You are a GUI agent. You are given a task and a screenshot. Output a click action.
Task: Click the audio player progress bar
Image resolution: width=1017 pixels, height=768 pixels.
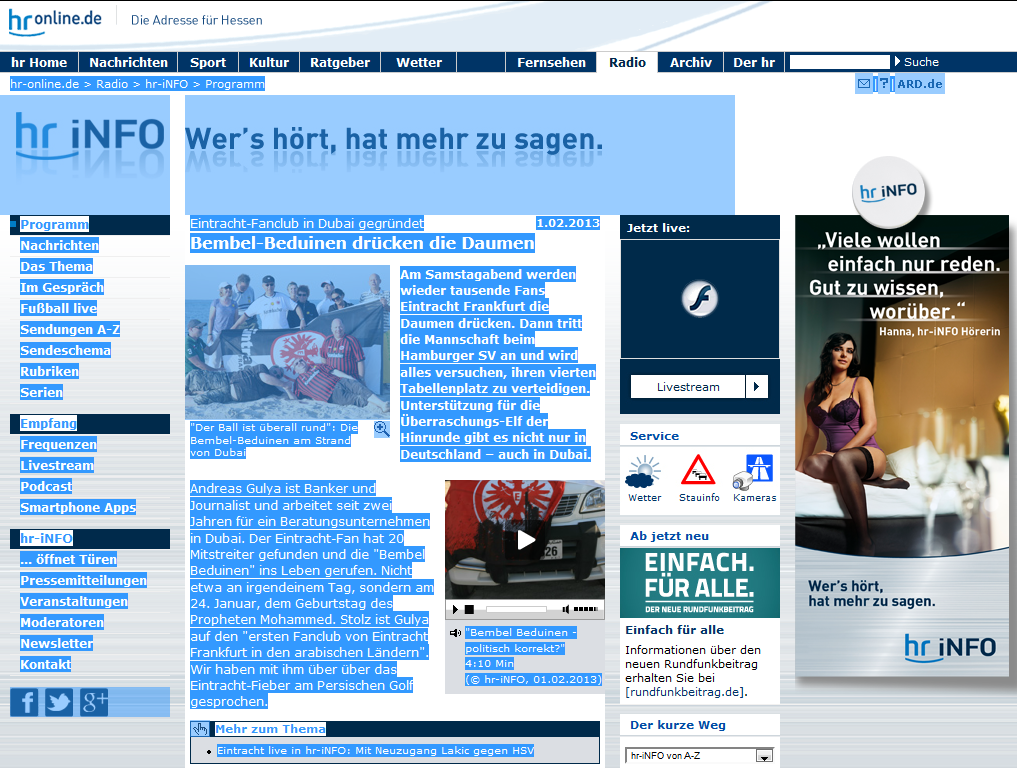pos(516,609)
